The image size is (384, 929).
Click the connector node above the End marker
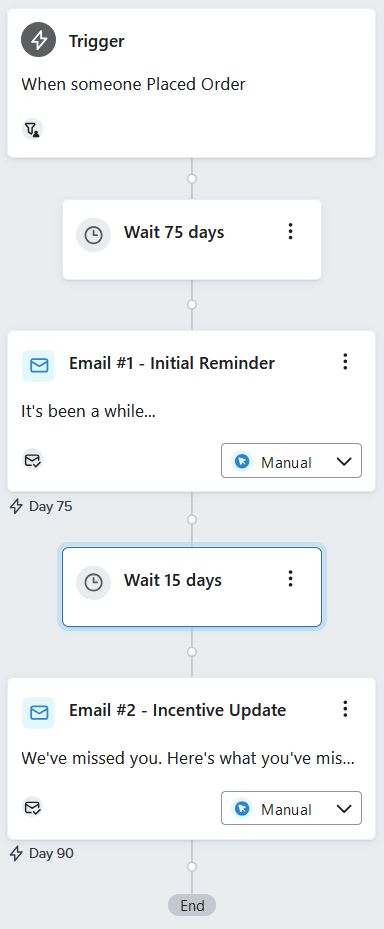pos(191,867)
